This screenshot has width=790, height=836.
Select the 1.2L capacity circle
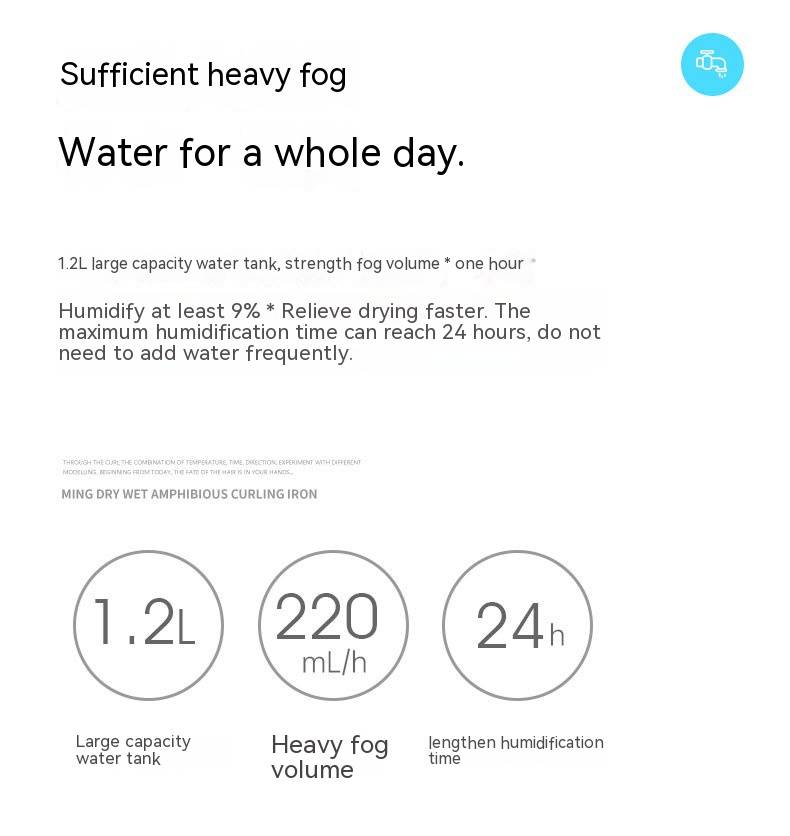[148, 625]
